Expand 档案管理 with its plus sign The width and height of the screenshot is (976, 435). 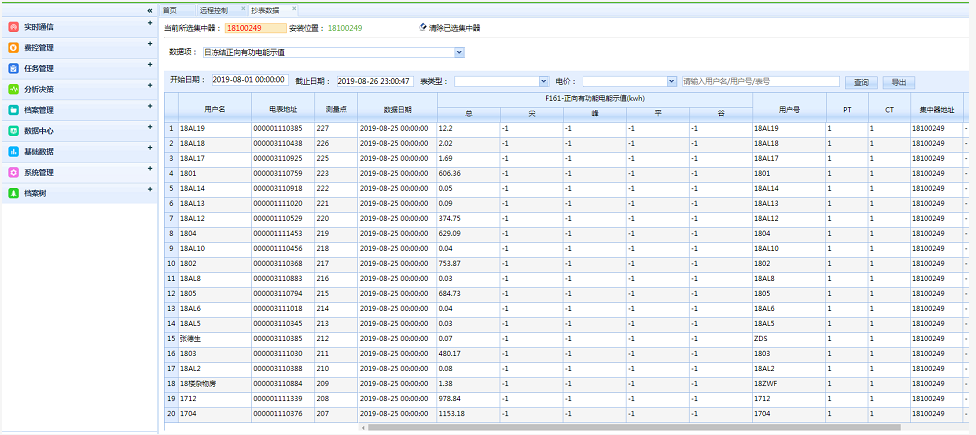150,106
